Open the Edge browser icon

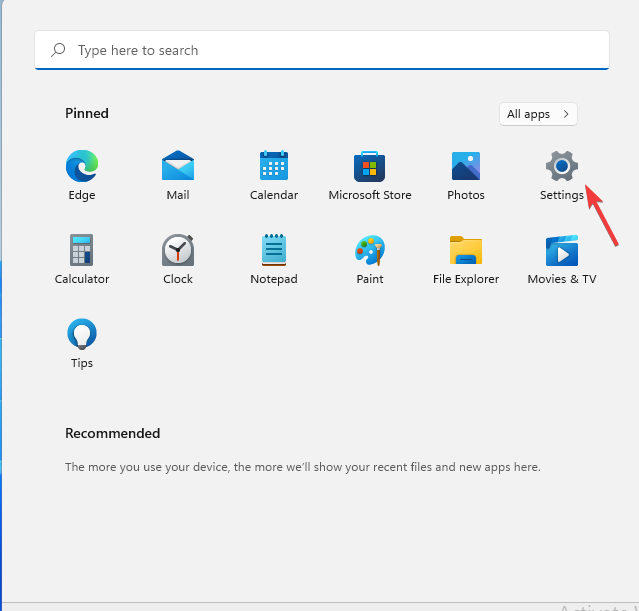(82, 166)
